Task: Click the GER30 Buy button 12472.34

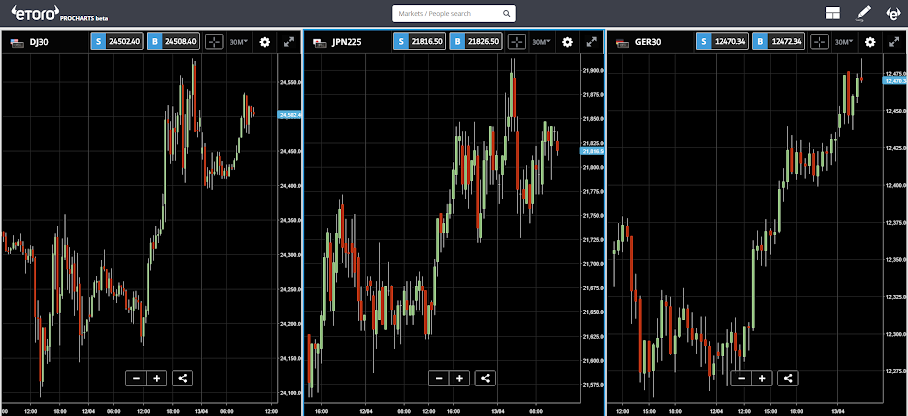Action: point(779,42)
